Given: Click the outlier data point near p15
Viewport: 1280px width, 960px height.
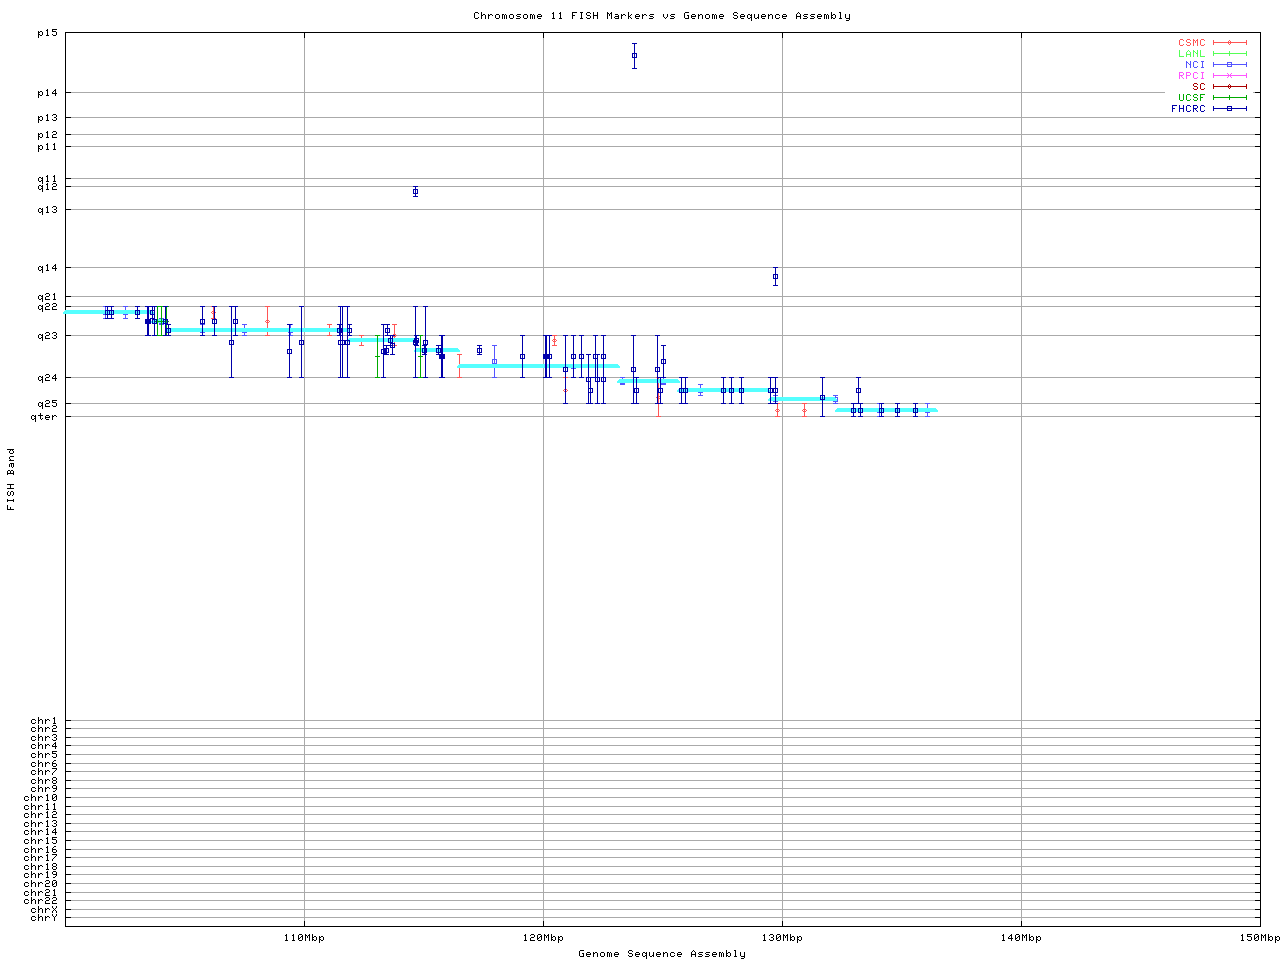Looking at the screenshot, I should click(634, 56).
